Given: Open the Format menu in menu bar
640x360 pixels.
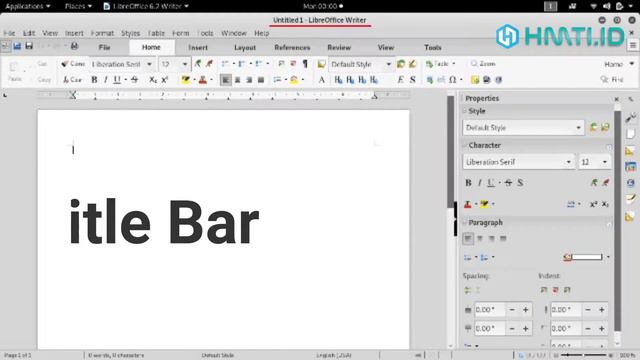Looking at the screenshot, I should point(102,33).
